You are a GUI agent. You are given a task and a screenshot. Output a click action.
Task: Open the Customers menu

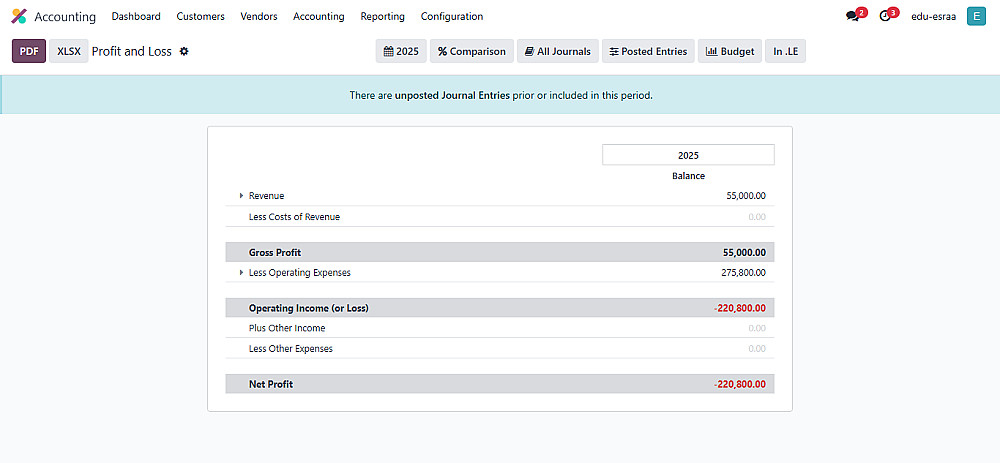click(x=200, y=17)
